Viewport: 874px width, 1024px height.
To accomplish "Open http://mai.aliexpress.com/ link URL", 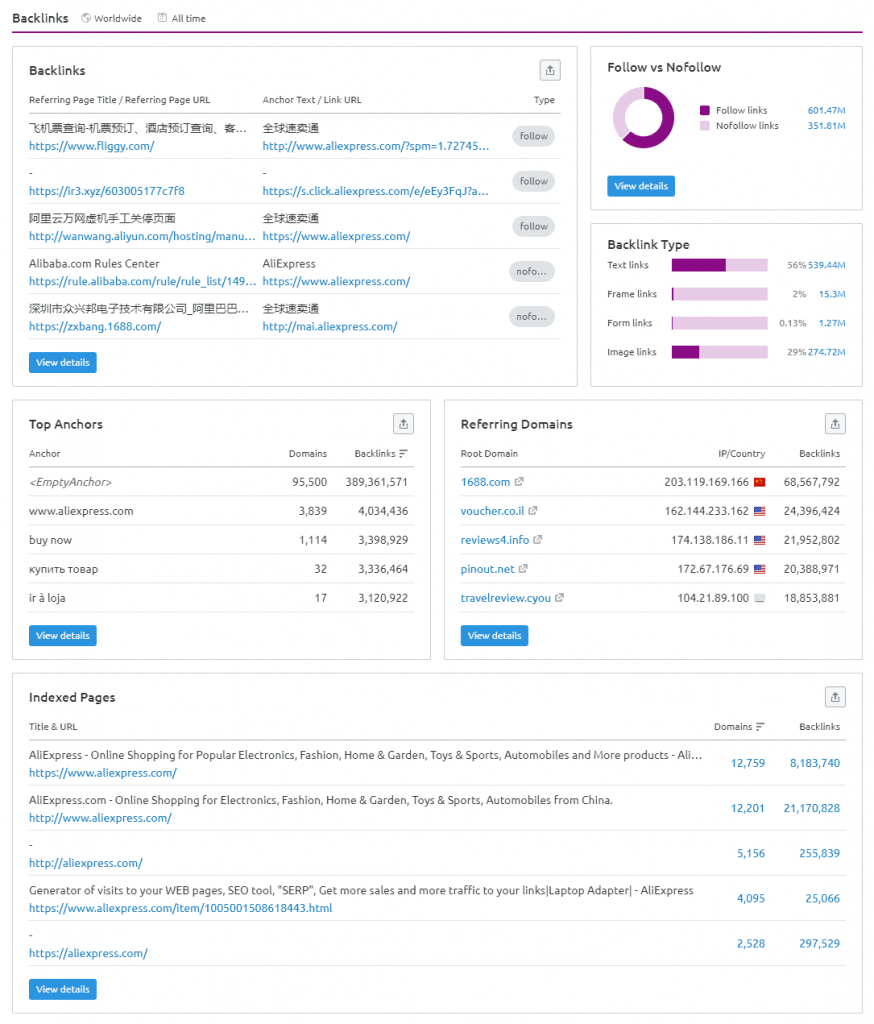I will click(330, 327).
